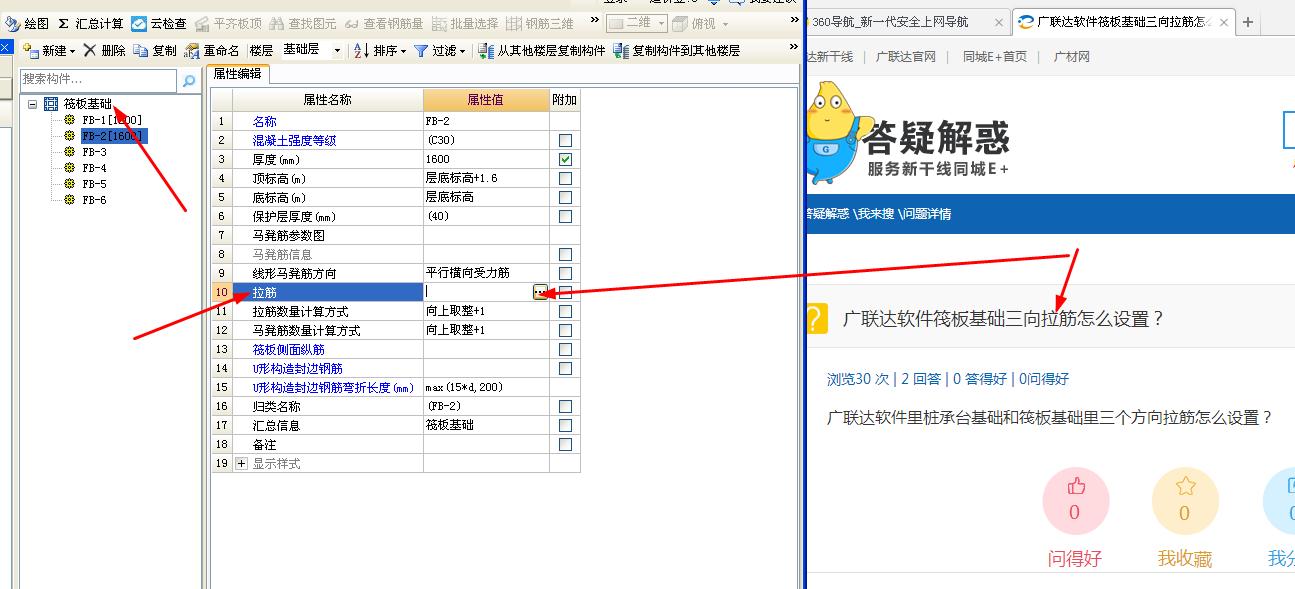The width and height of the screenshot is (1295, 589).
Task: Close the 360导航 browser tab
Action: tap(998, 22)
